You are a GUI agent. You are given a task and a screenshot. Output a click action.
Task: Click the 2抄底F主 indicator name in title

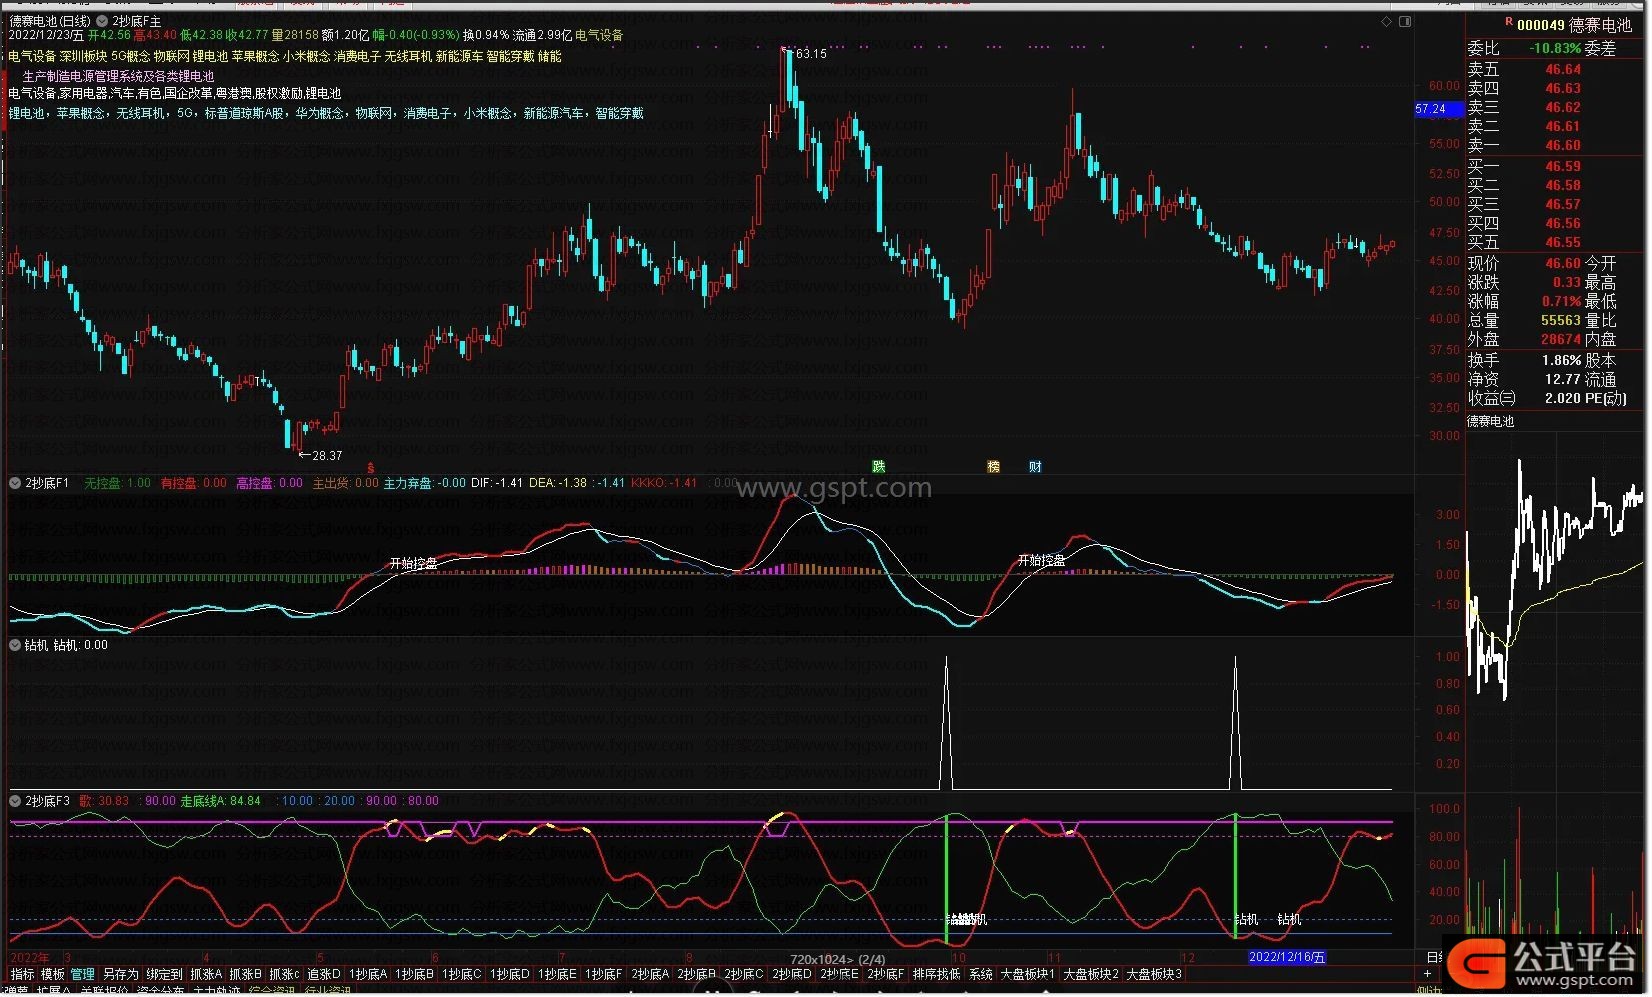tap(136, 21)
